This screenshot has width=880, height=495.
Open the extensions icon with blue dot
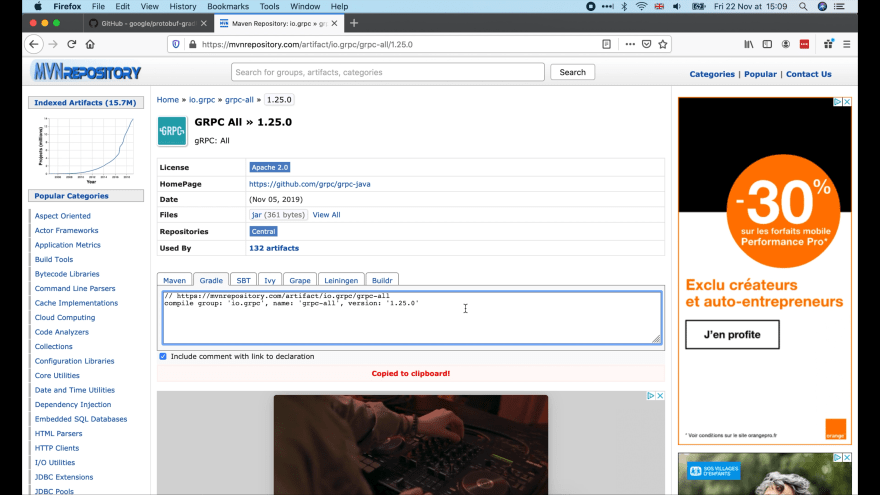coord(828,44)
